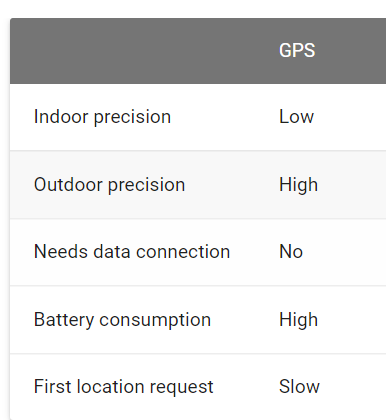Click the Slow value for first location
Screen dimensions: 386x420
pos(299,387)
